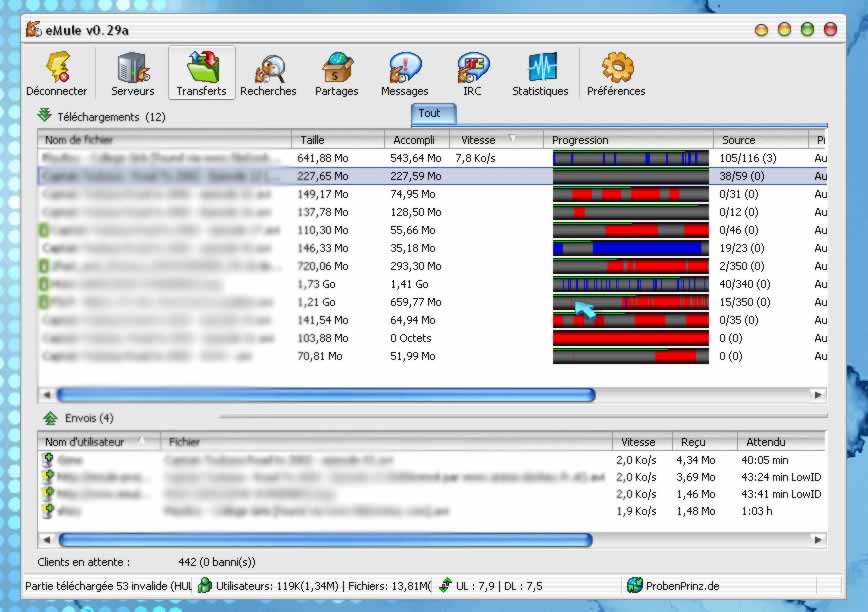Select the download with 7,8 Ko/s speed
Image resolution: width=868 pixels, height=612 pixels.
point(432,158)
